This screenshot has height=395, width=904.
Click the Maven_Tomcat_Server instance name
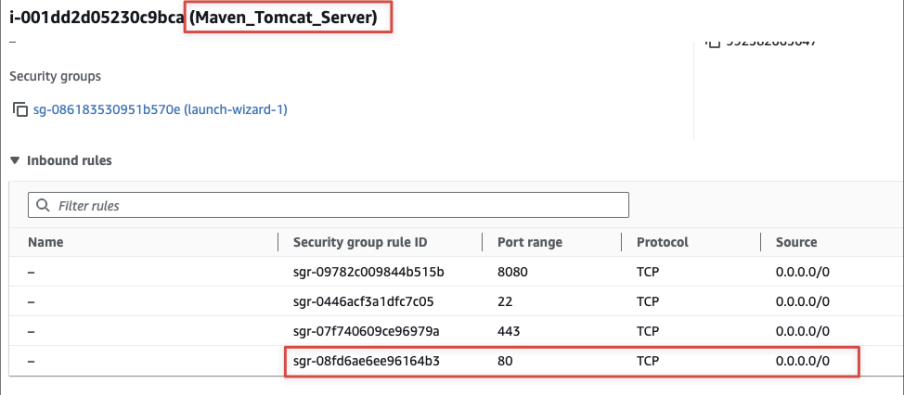[x=284, y=18]
